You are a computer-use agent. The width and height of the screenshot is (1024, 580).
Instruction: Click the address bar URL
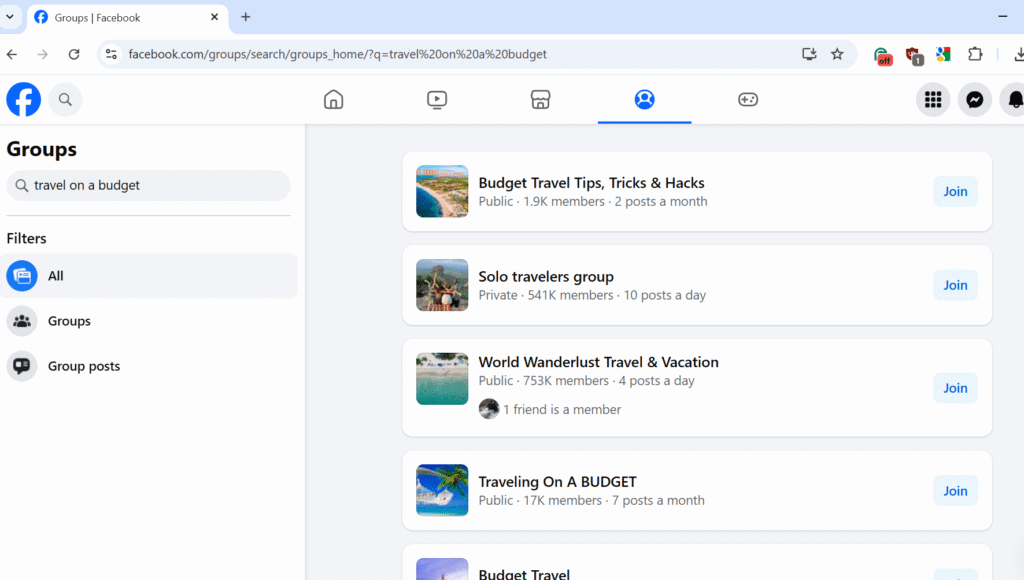click(x=337, y=54)
